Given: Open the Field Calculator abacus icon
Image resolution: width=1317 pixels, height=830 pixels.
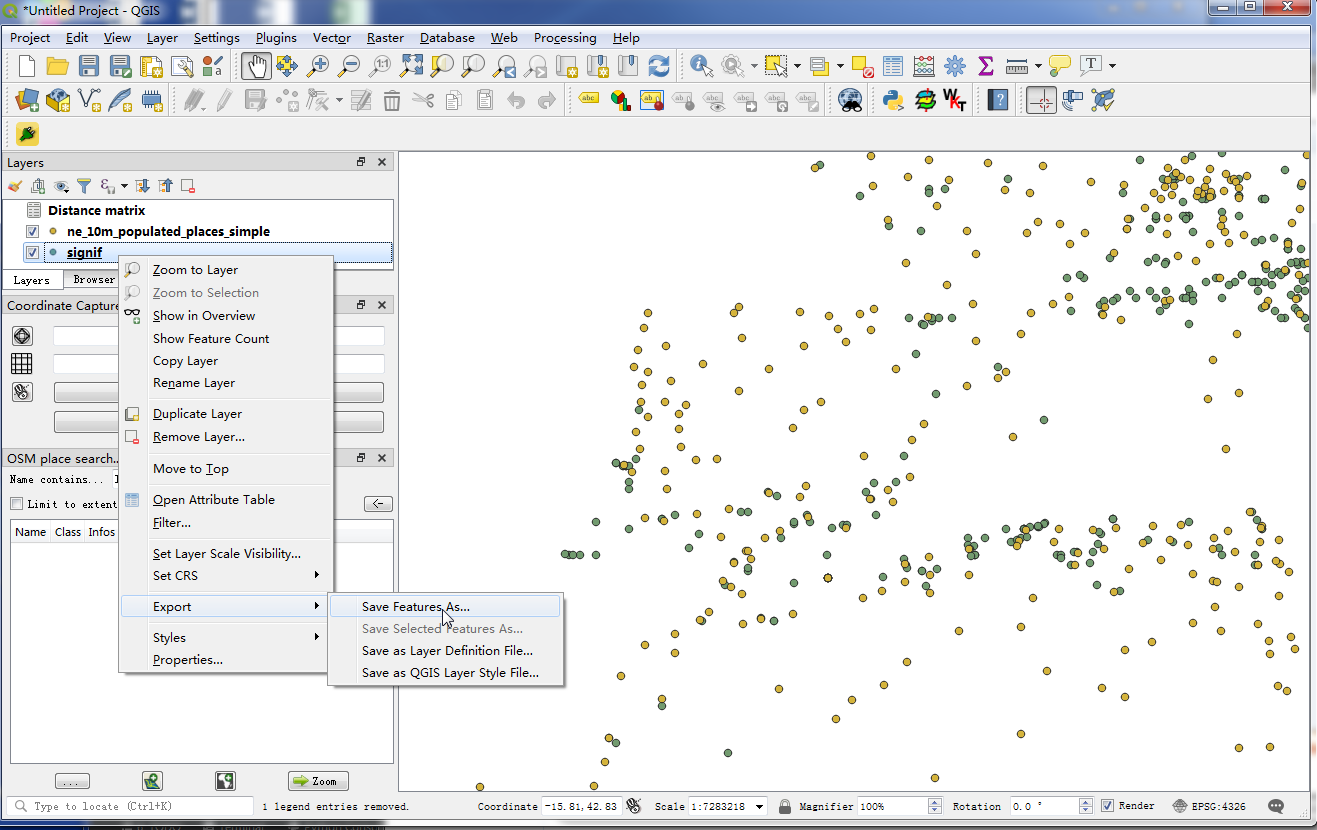Looking at the screenshot, I should tap(924, 66).
